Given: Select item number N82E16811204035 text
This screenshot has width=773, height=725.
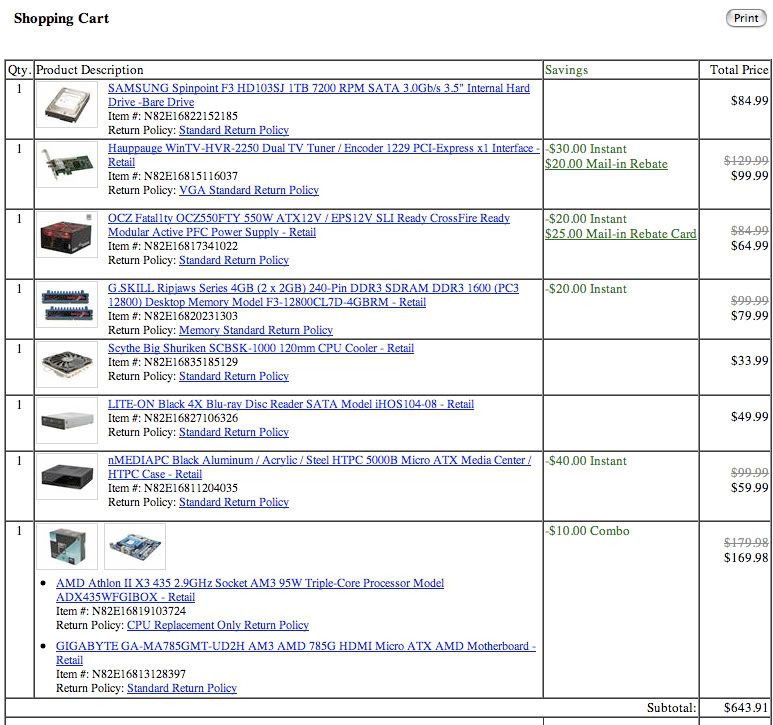Looking at the screenshot, I should [x=191, y=488].
